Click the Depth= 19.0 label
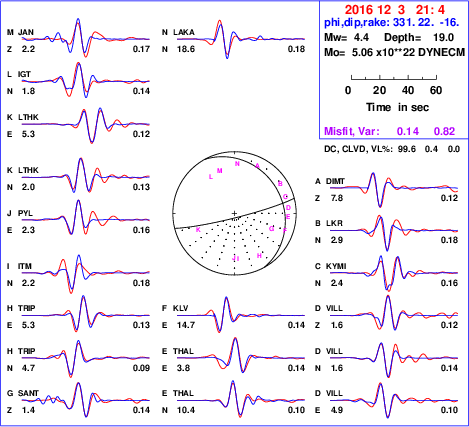469x427 pixels. pos(419,37)
